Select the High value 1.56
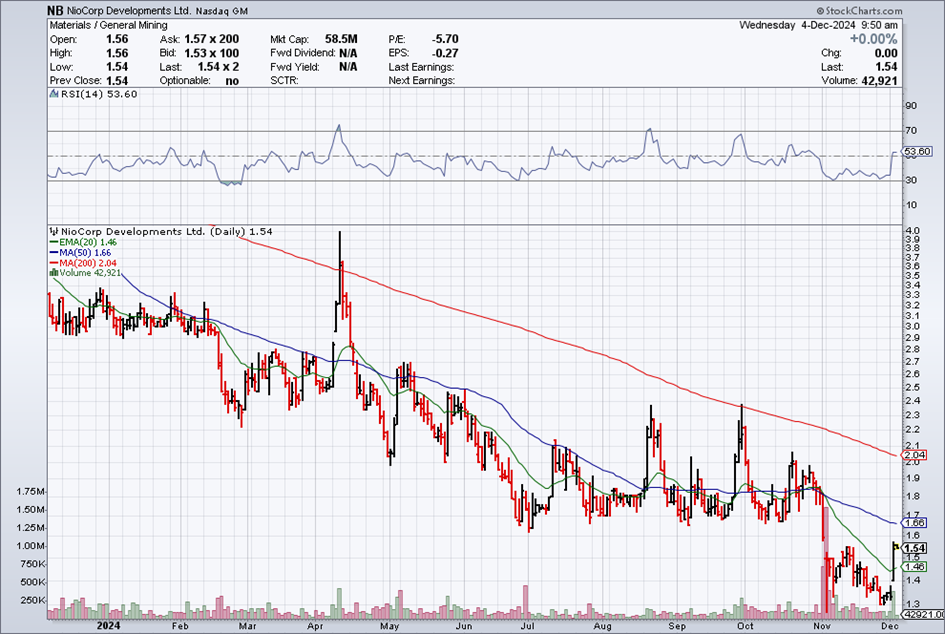This screenshot has width=945, height=634. click(x=117, y=53)
